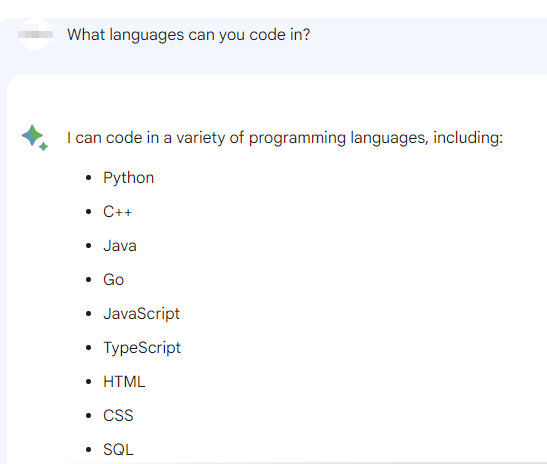
Task: Click the blurred user avatar beside the prompt
Action: pos(35,34)
